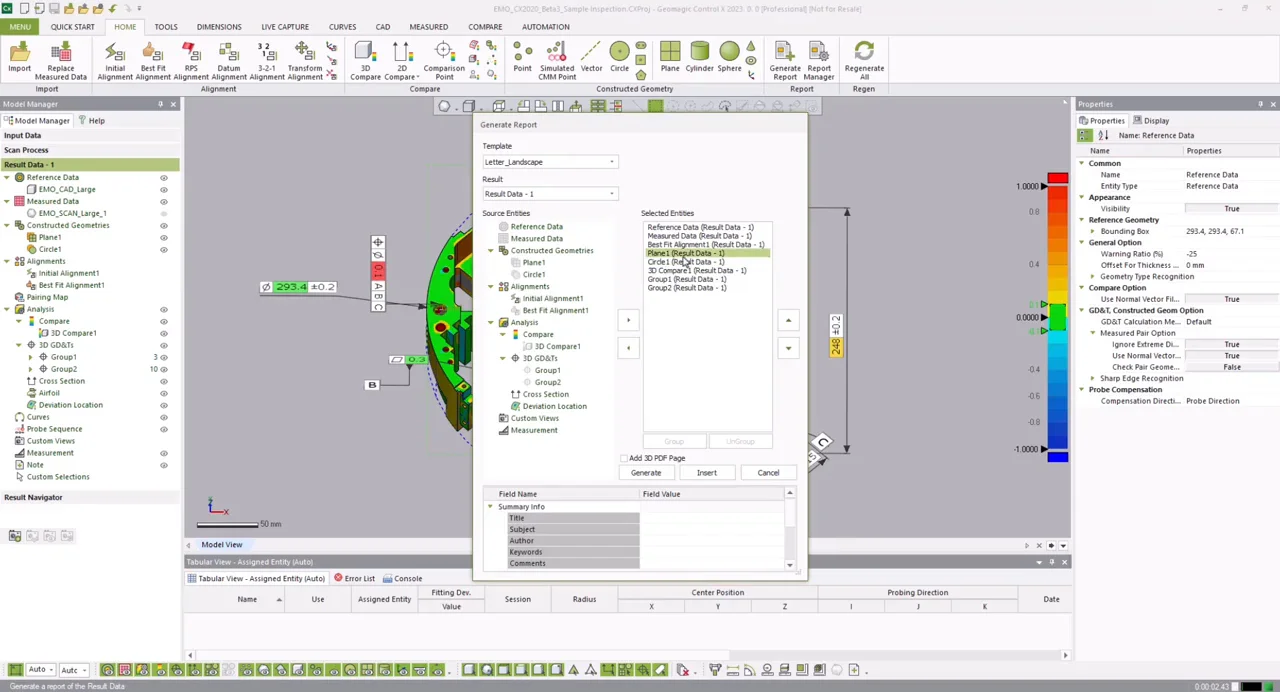Click the Regenerate All icon
The image size is (1280, 692).
tap(864, 60)
